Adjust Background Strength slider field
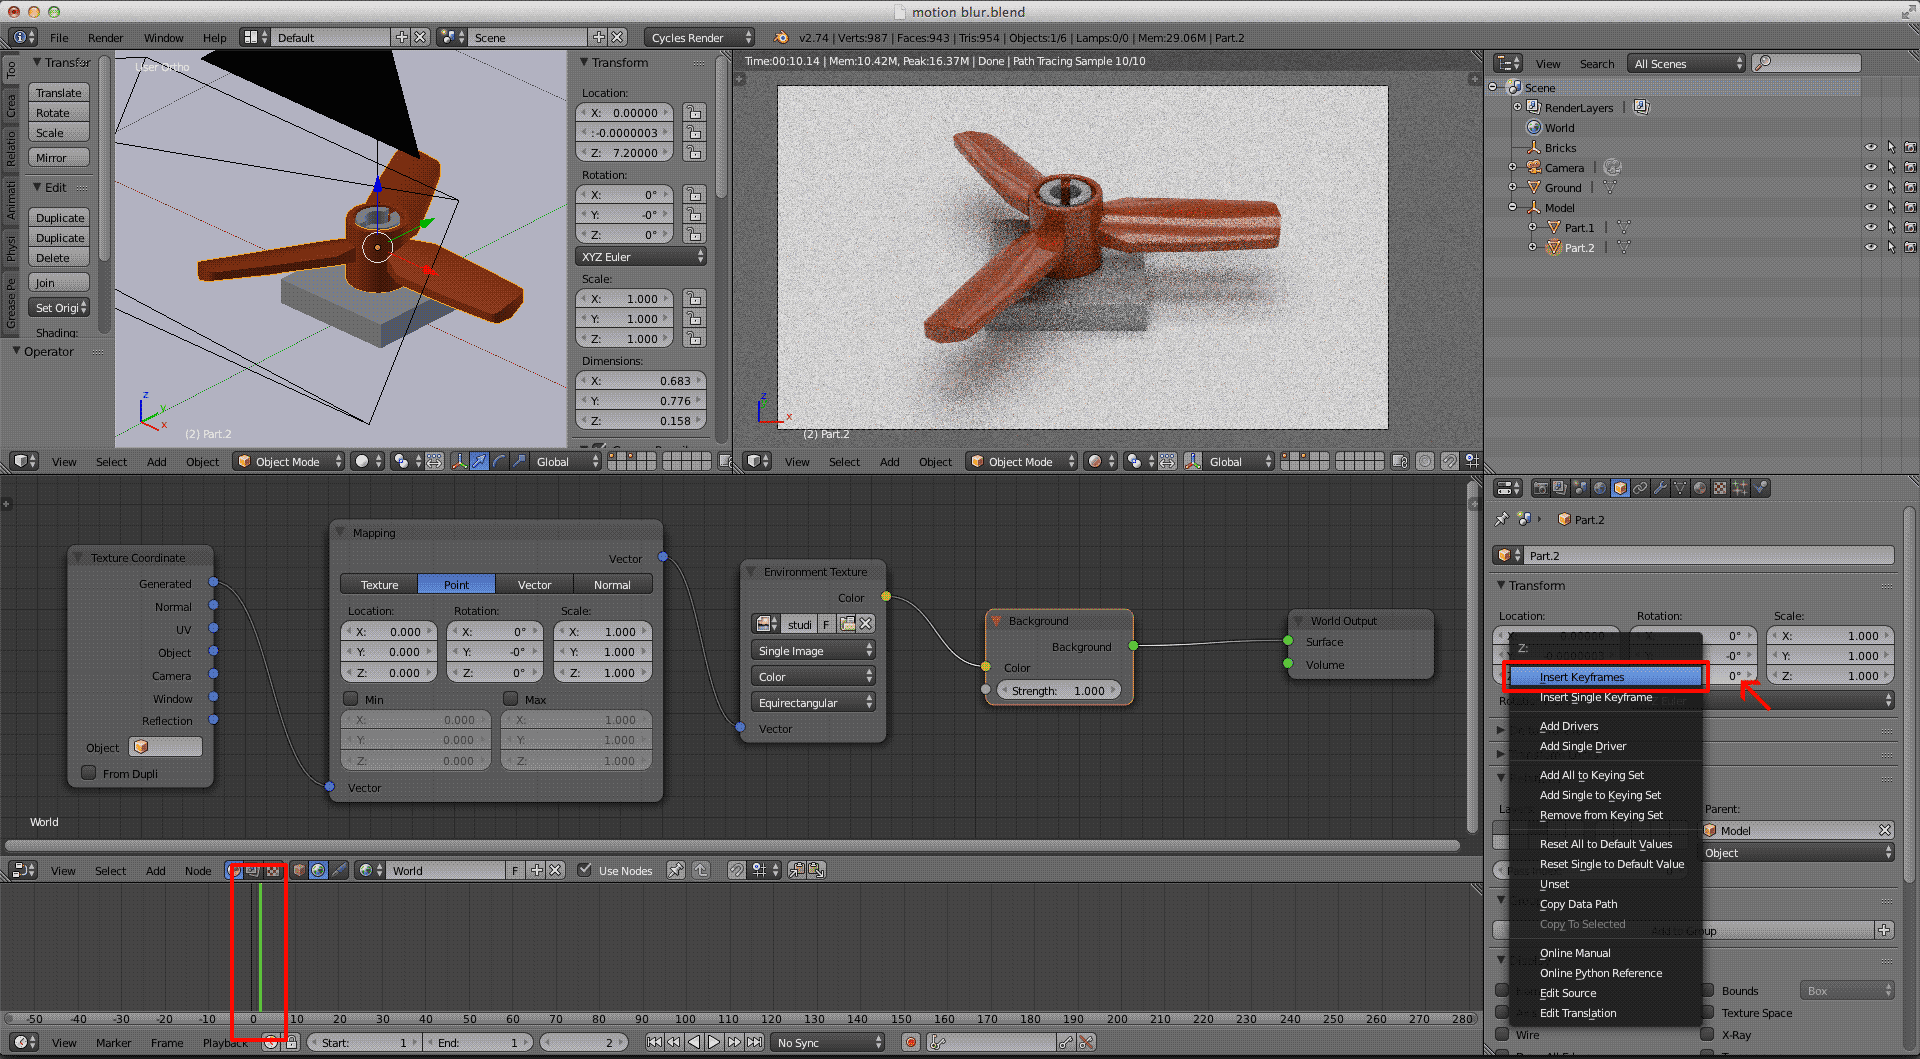Image resolution: width=1920 pixels, height=1059 pixels. tap(1059, 690)
